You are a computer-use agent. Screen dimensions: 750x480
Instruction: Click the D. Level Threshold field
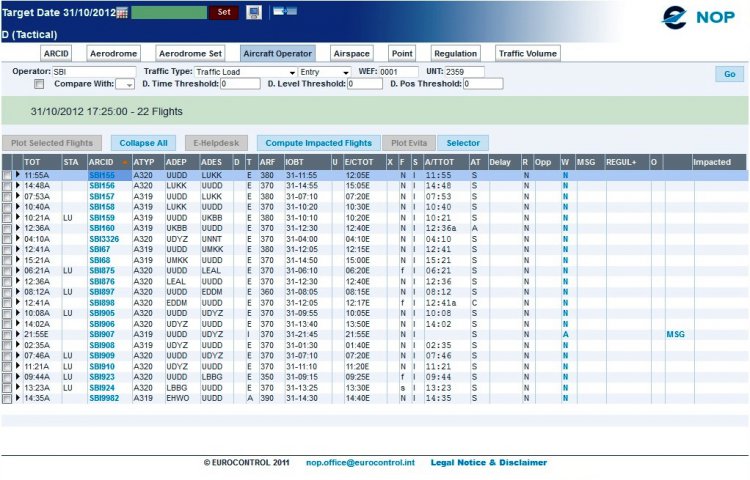click(365, 84)
